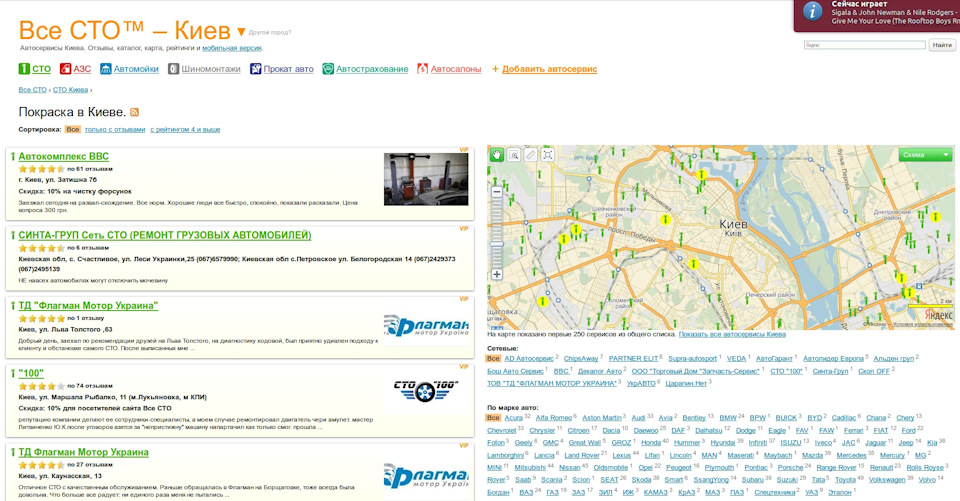Viewport: 960px width, 501px height.
Task: Open the мобильная версия link
Action: click(x=232, y=48)
